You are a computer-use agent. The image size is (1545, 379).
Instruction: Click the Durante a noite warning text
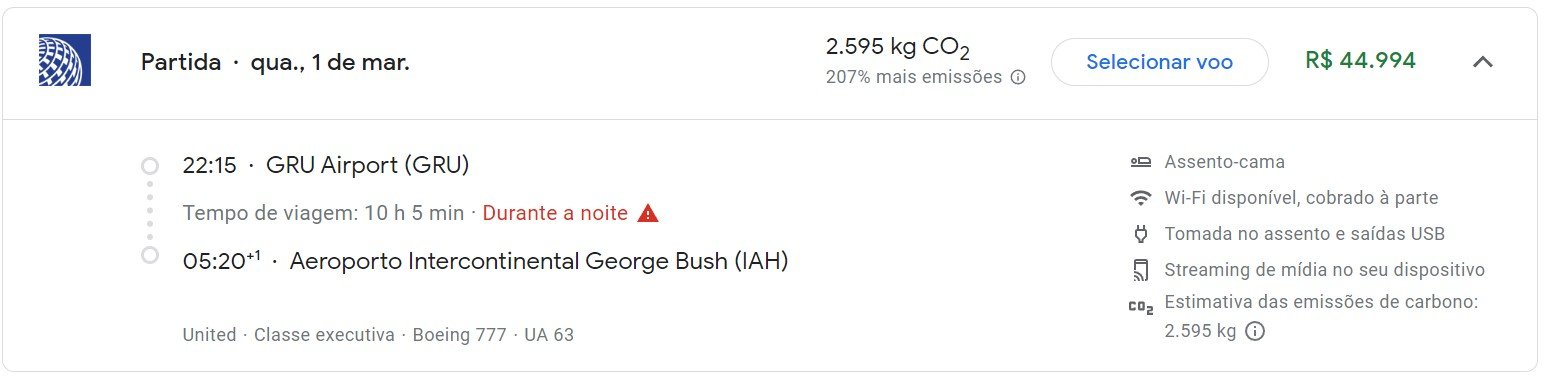pos(555,213)
